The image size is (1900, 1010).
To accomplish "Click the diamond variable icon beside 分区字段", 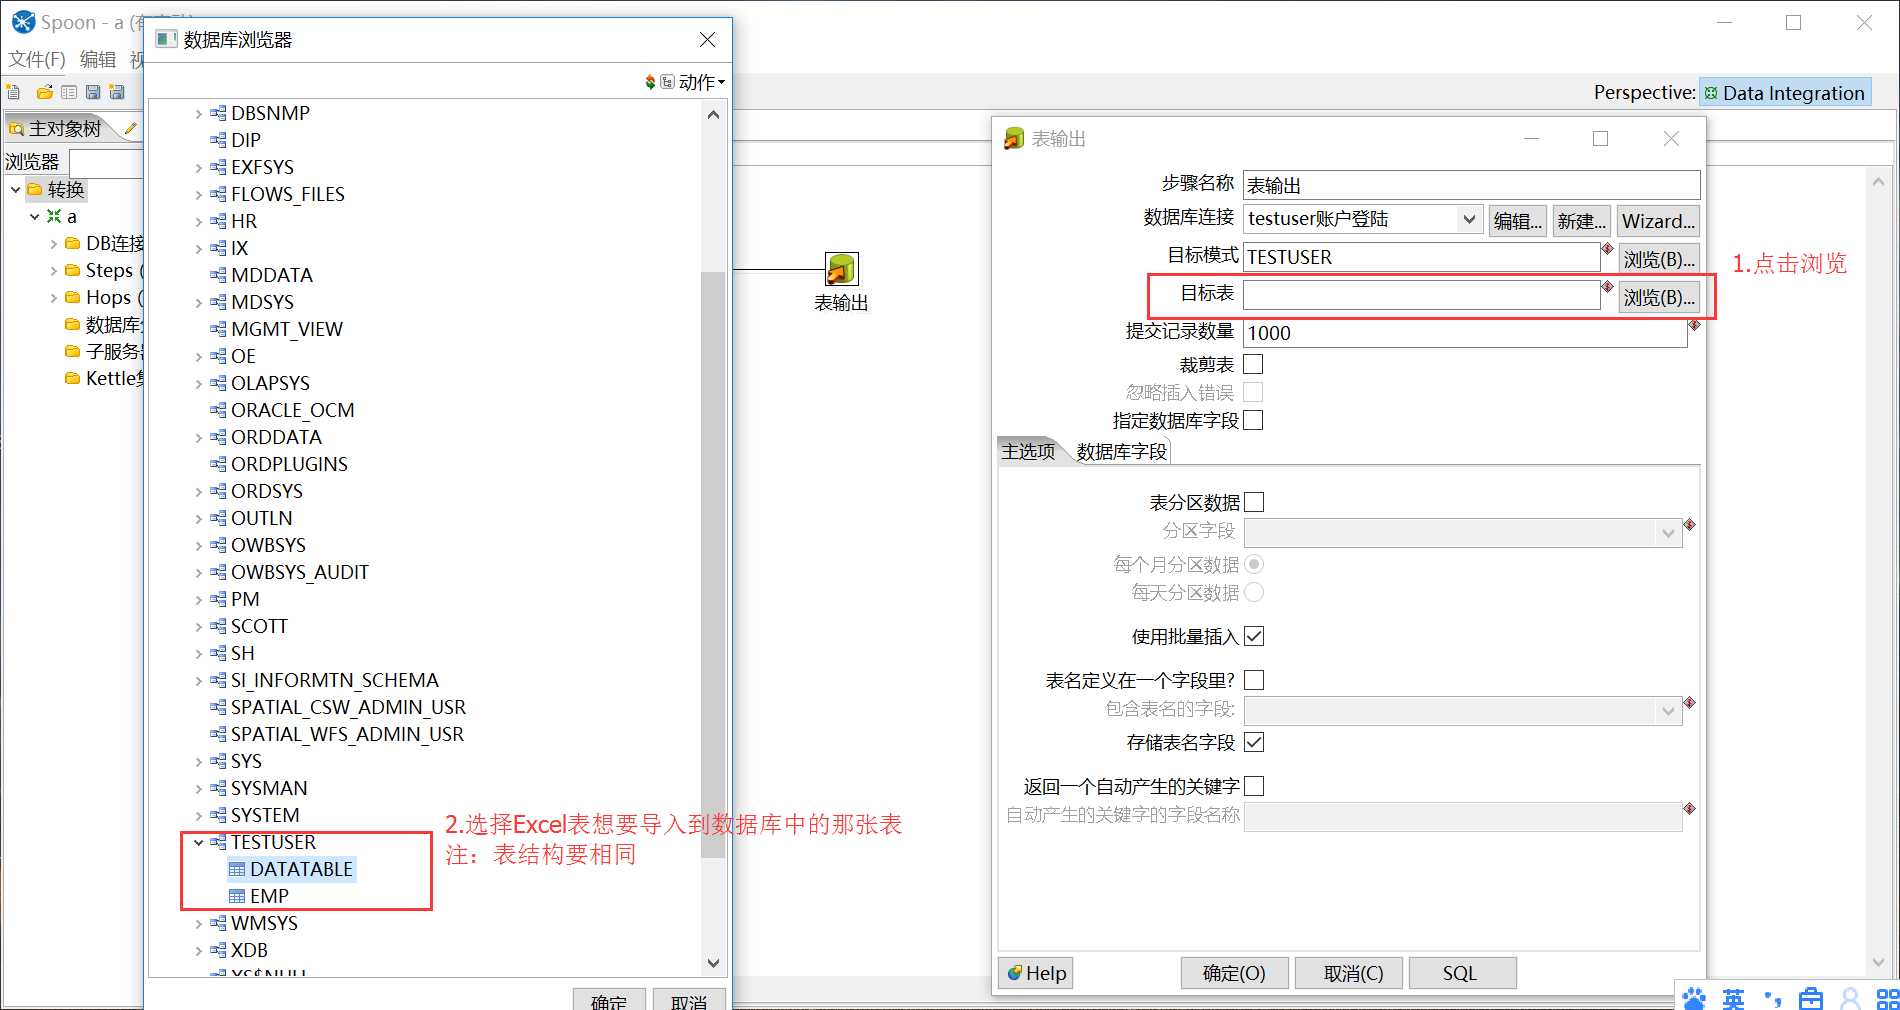I will tap(1689, 525).
